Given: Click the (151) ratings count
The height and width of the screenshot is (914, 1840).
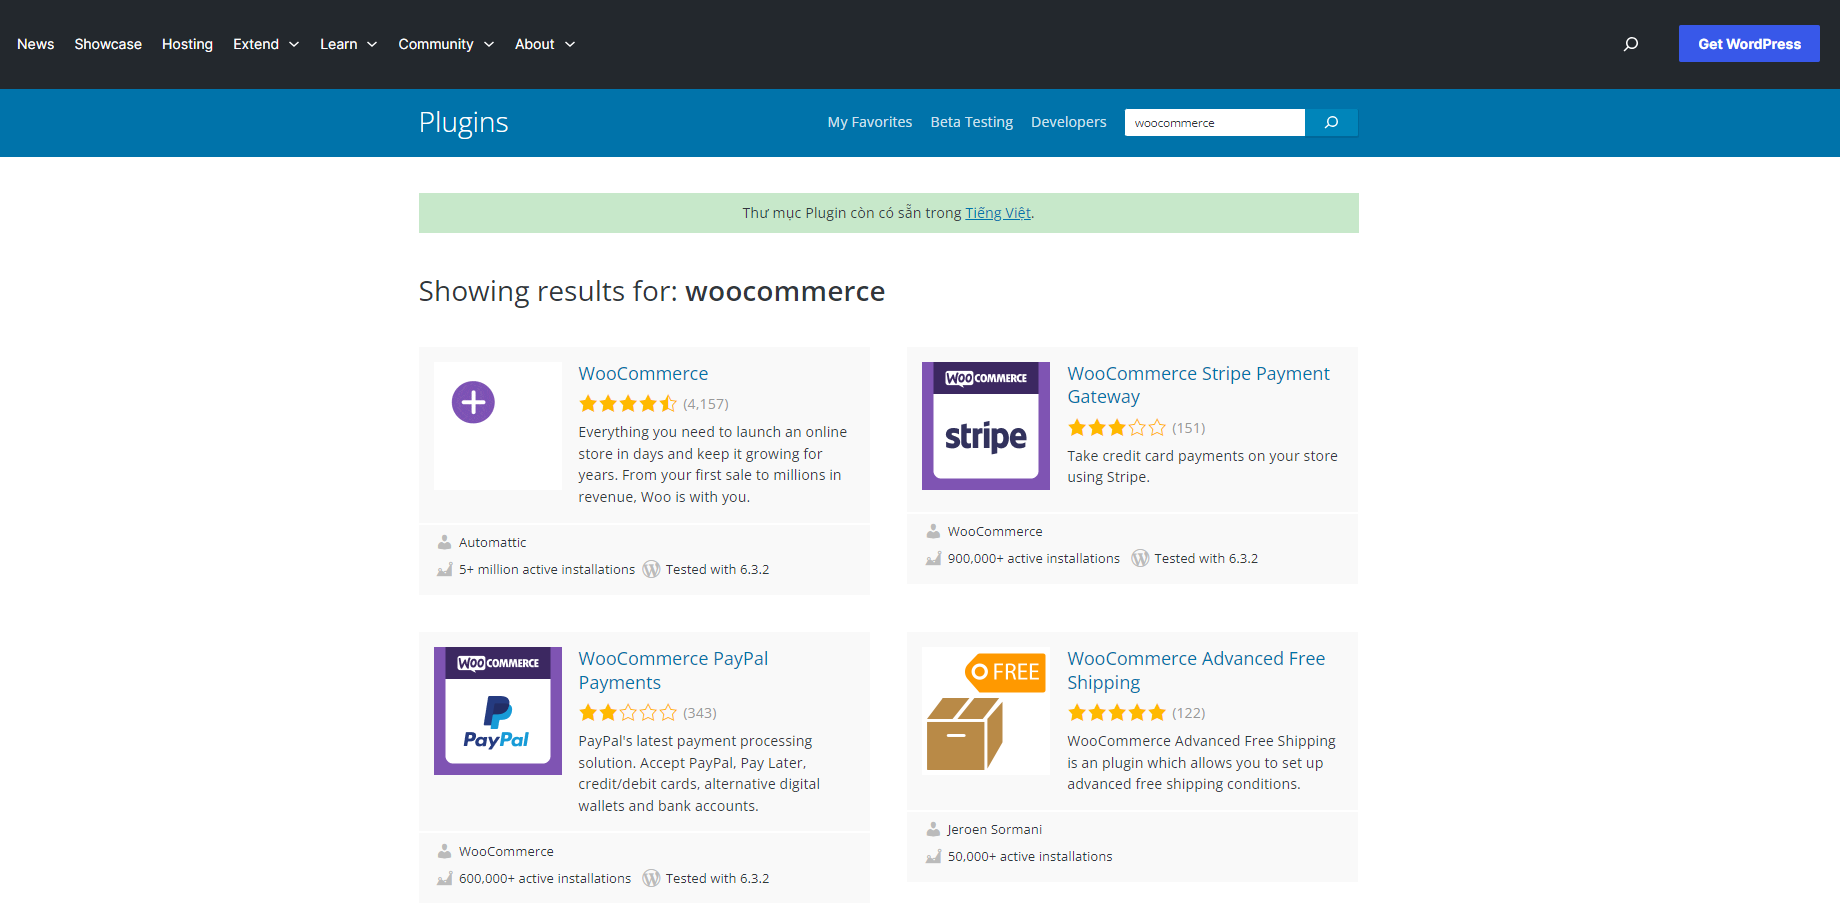Looking at the screenshot, I should (x=1189, y=428).
